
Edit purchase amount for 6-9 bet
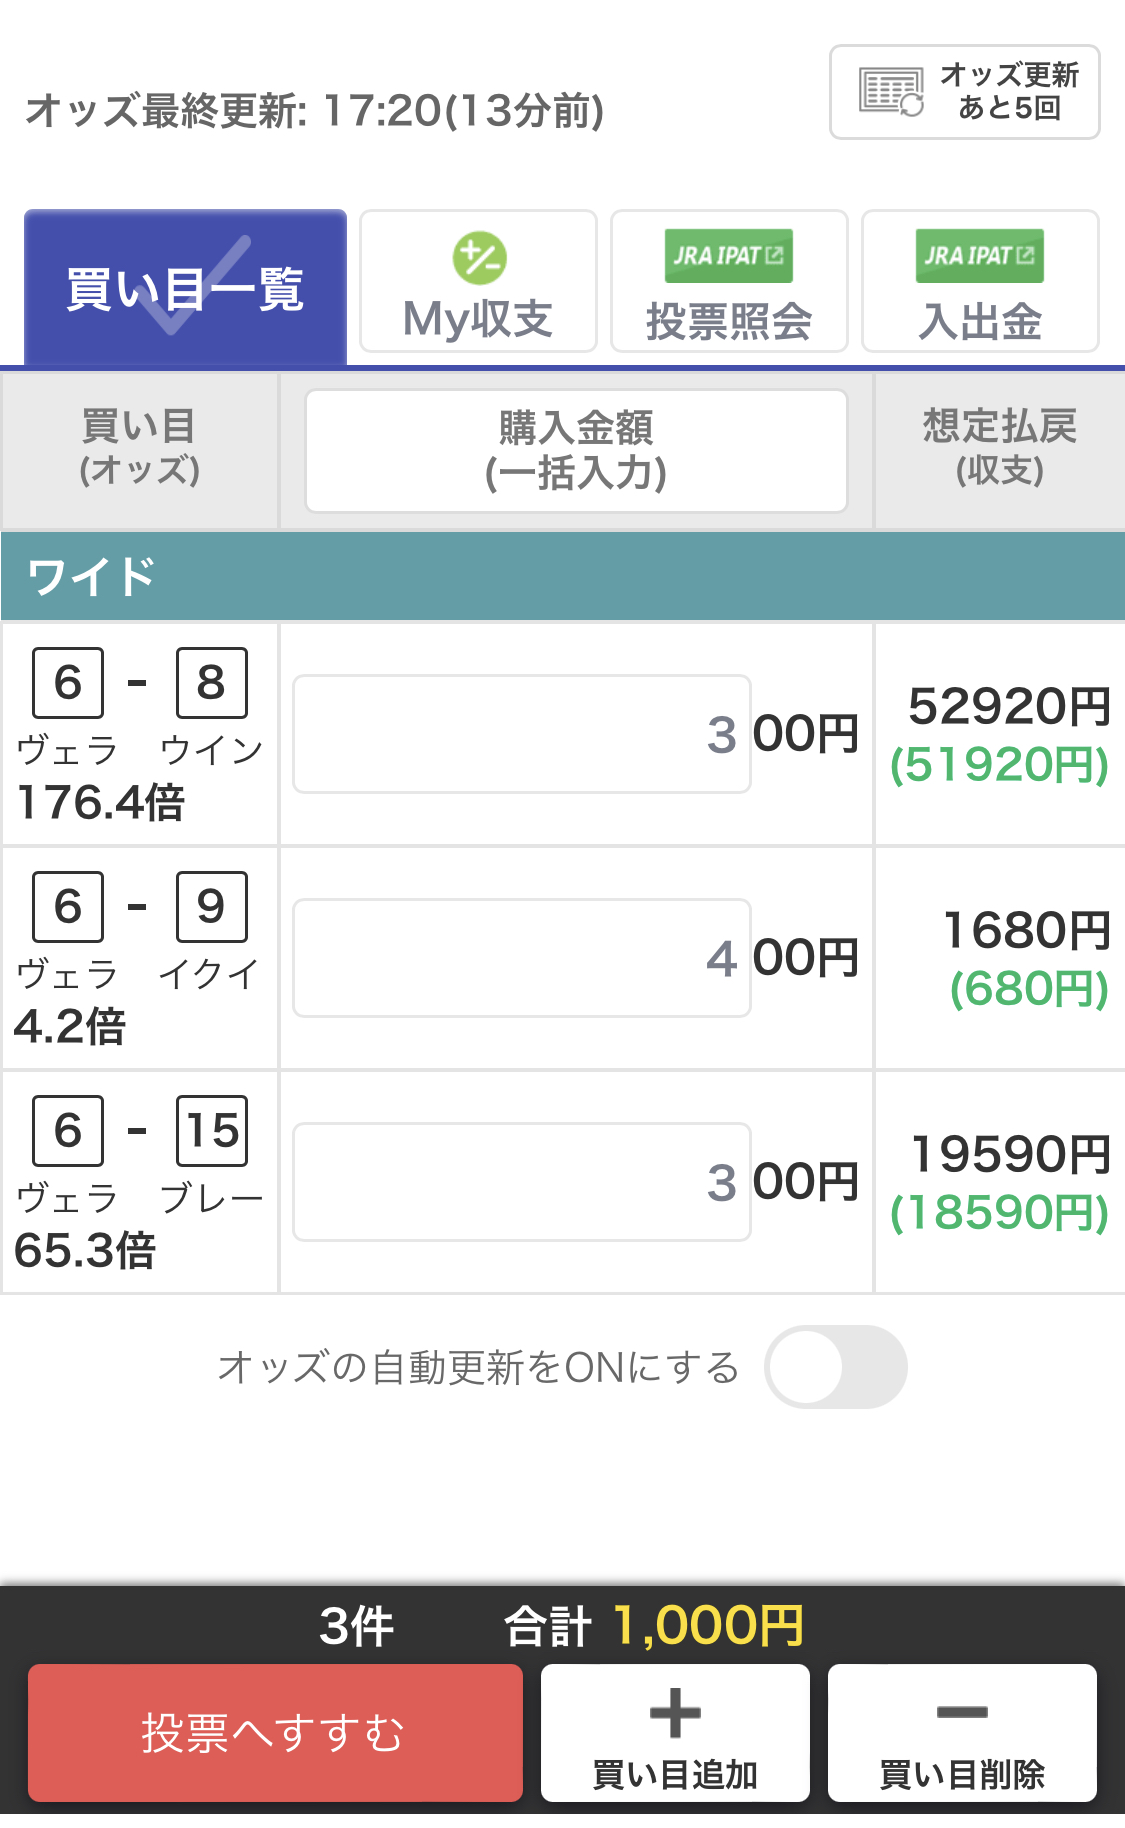(x=521, y=958)
